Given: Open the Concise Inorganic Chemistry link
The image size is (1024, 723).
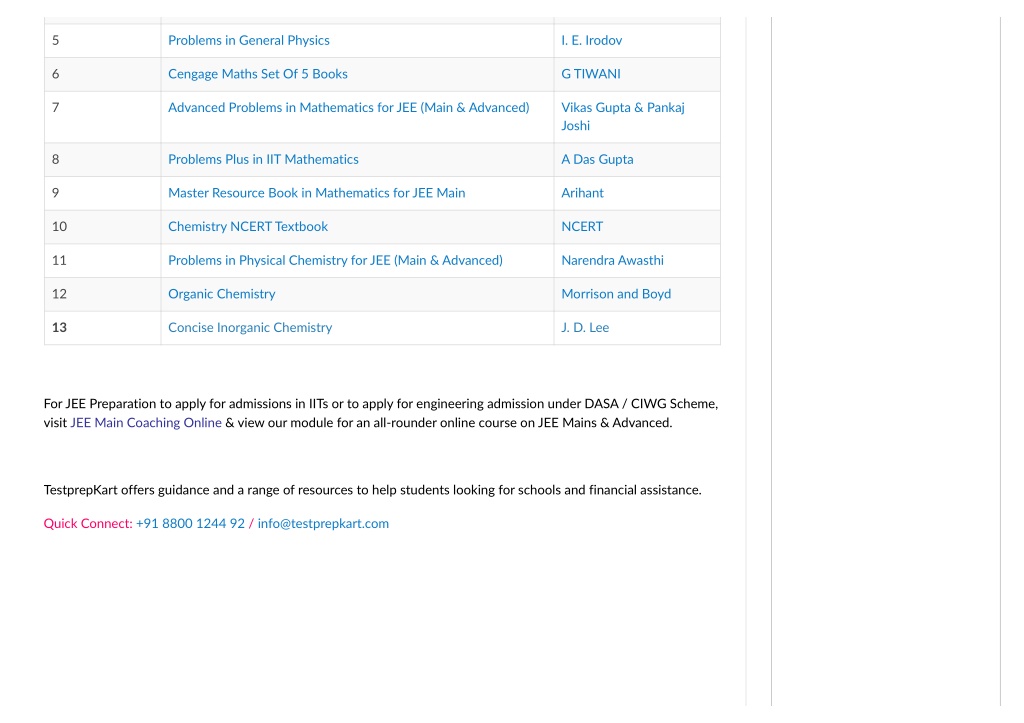Looking at the screenshot, I should tap(250, 327).
